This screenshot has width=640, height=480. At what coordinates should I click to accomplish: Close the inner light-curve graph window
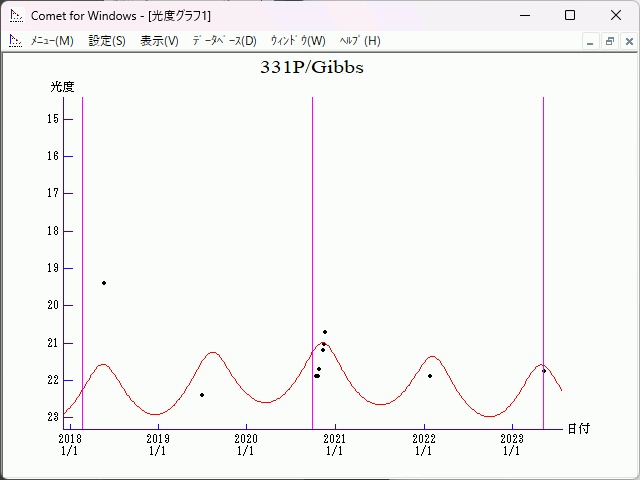point(628,41)
